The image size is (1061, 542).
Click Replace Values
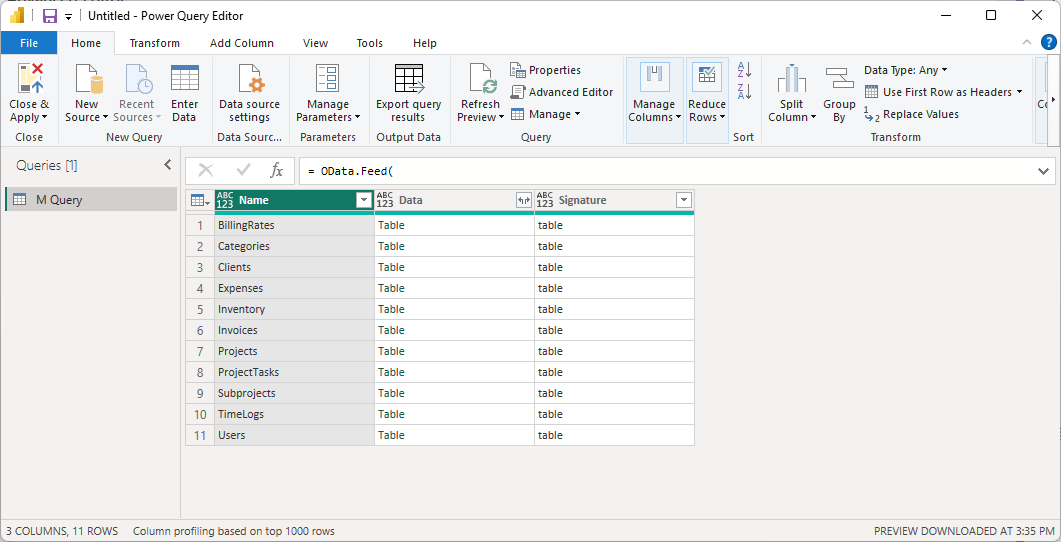(911, 114)
